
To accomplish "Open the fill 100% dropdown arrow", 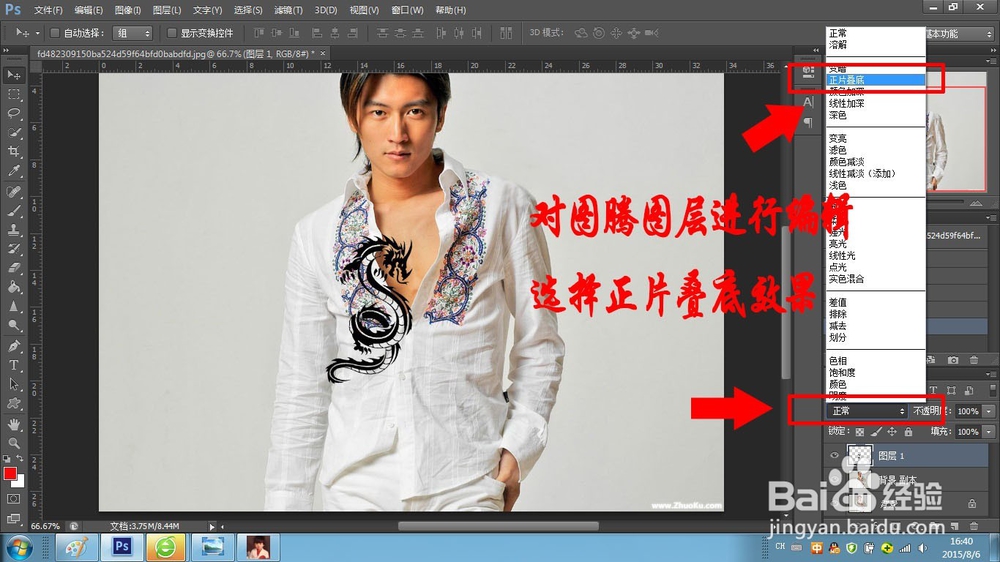I will (989, 432).
